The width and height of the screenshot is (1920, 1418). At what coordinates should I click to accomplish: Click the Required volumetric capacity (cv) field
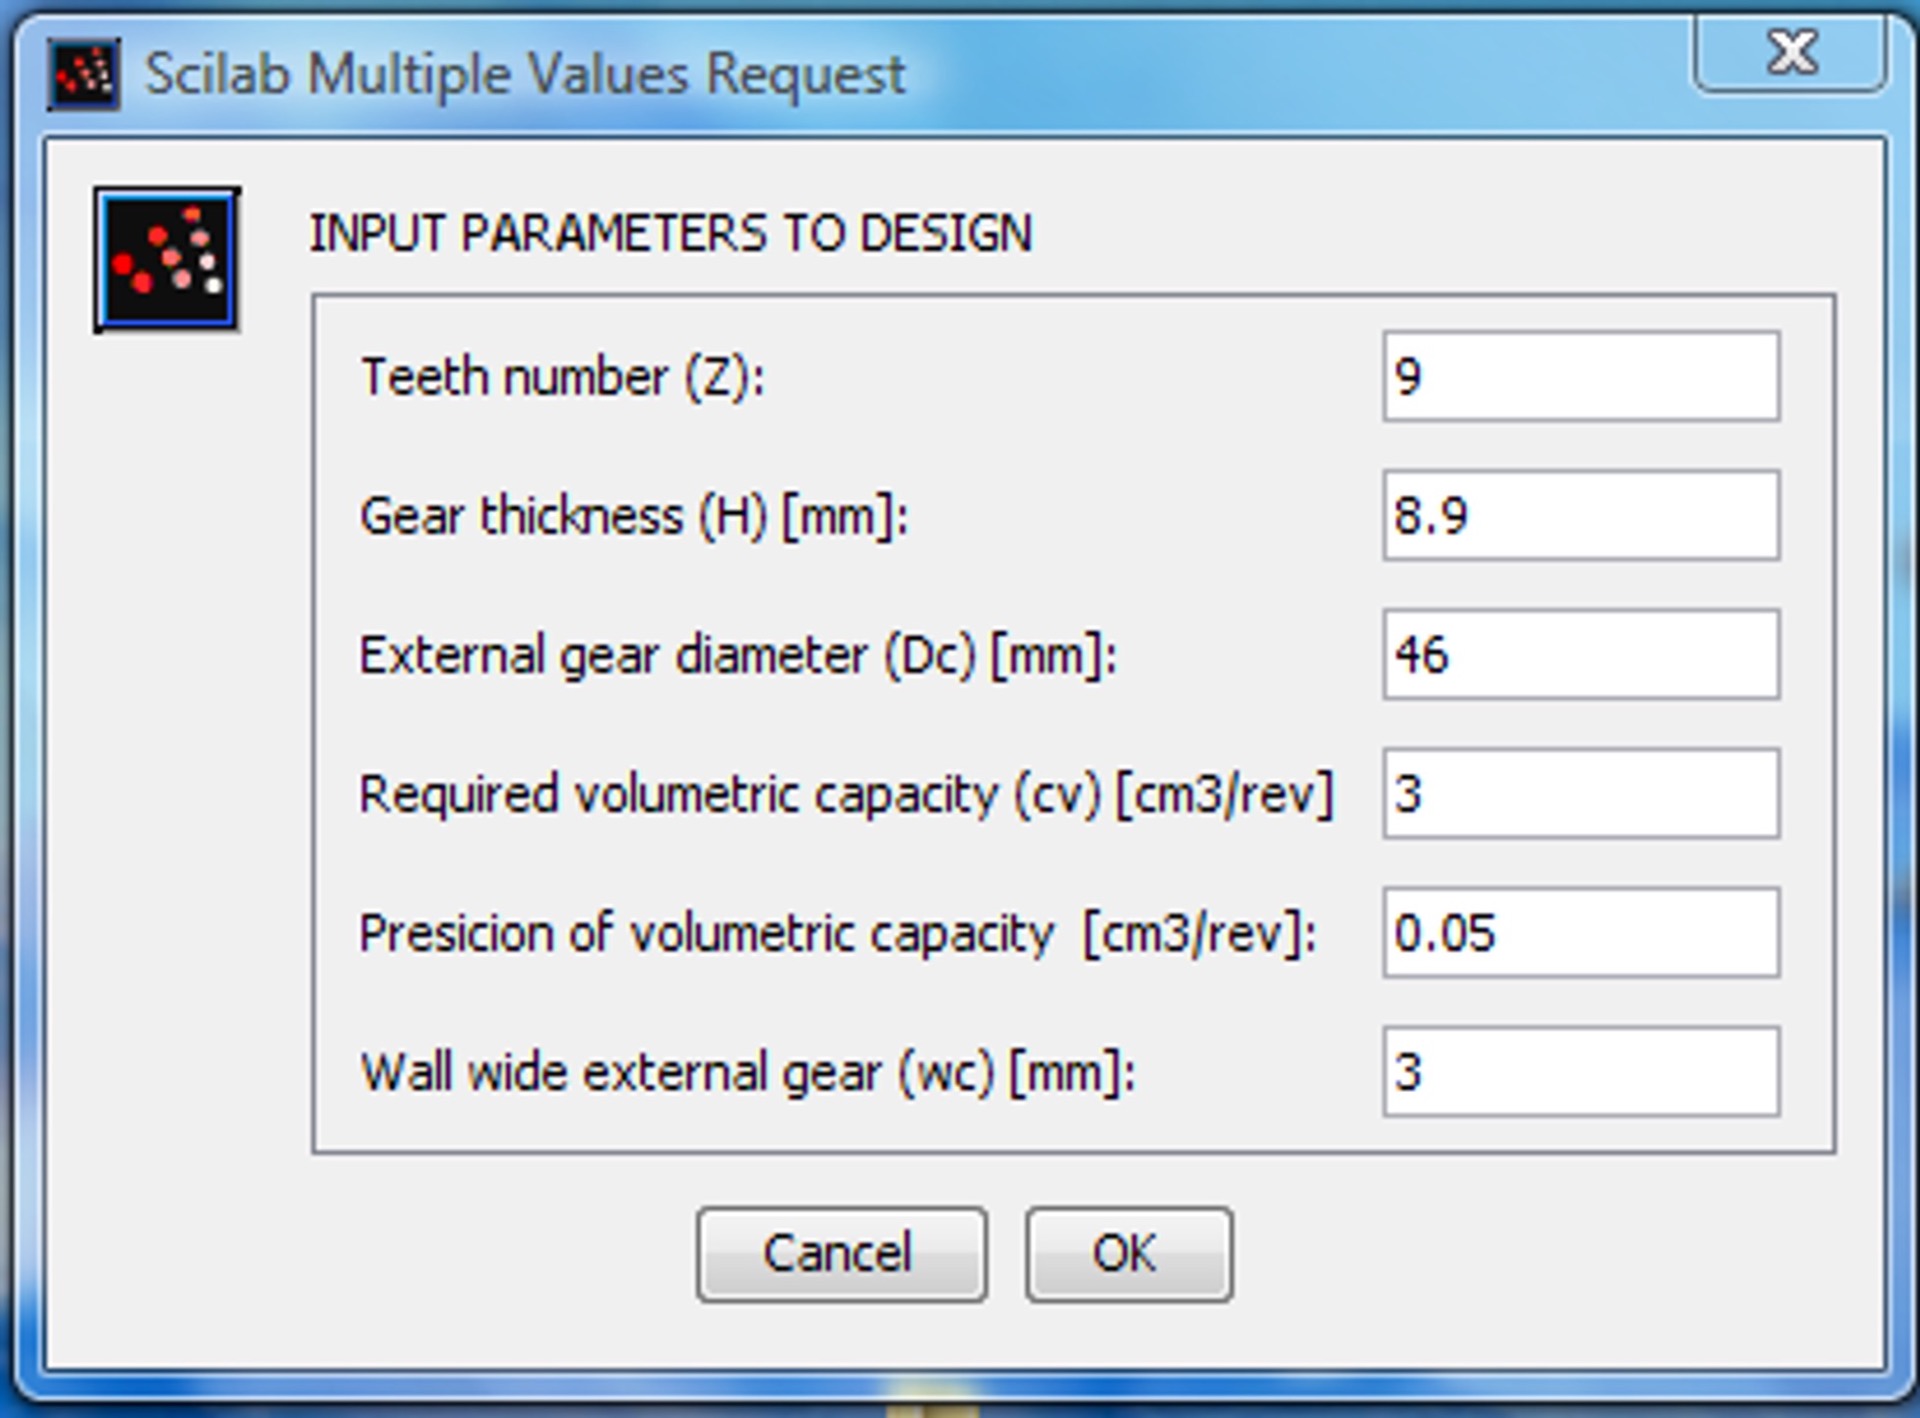point(1580,794)
